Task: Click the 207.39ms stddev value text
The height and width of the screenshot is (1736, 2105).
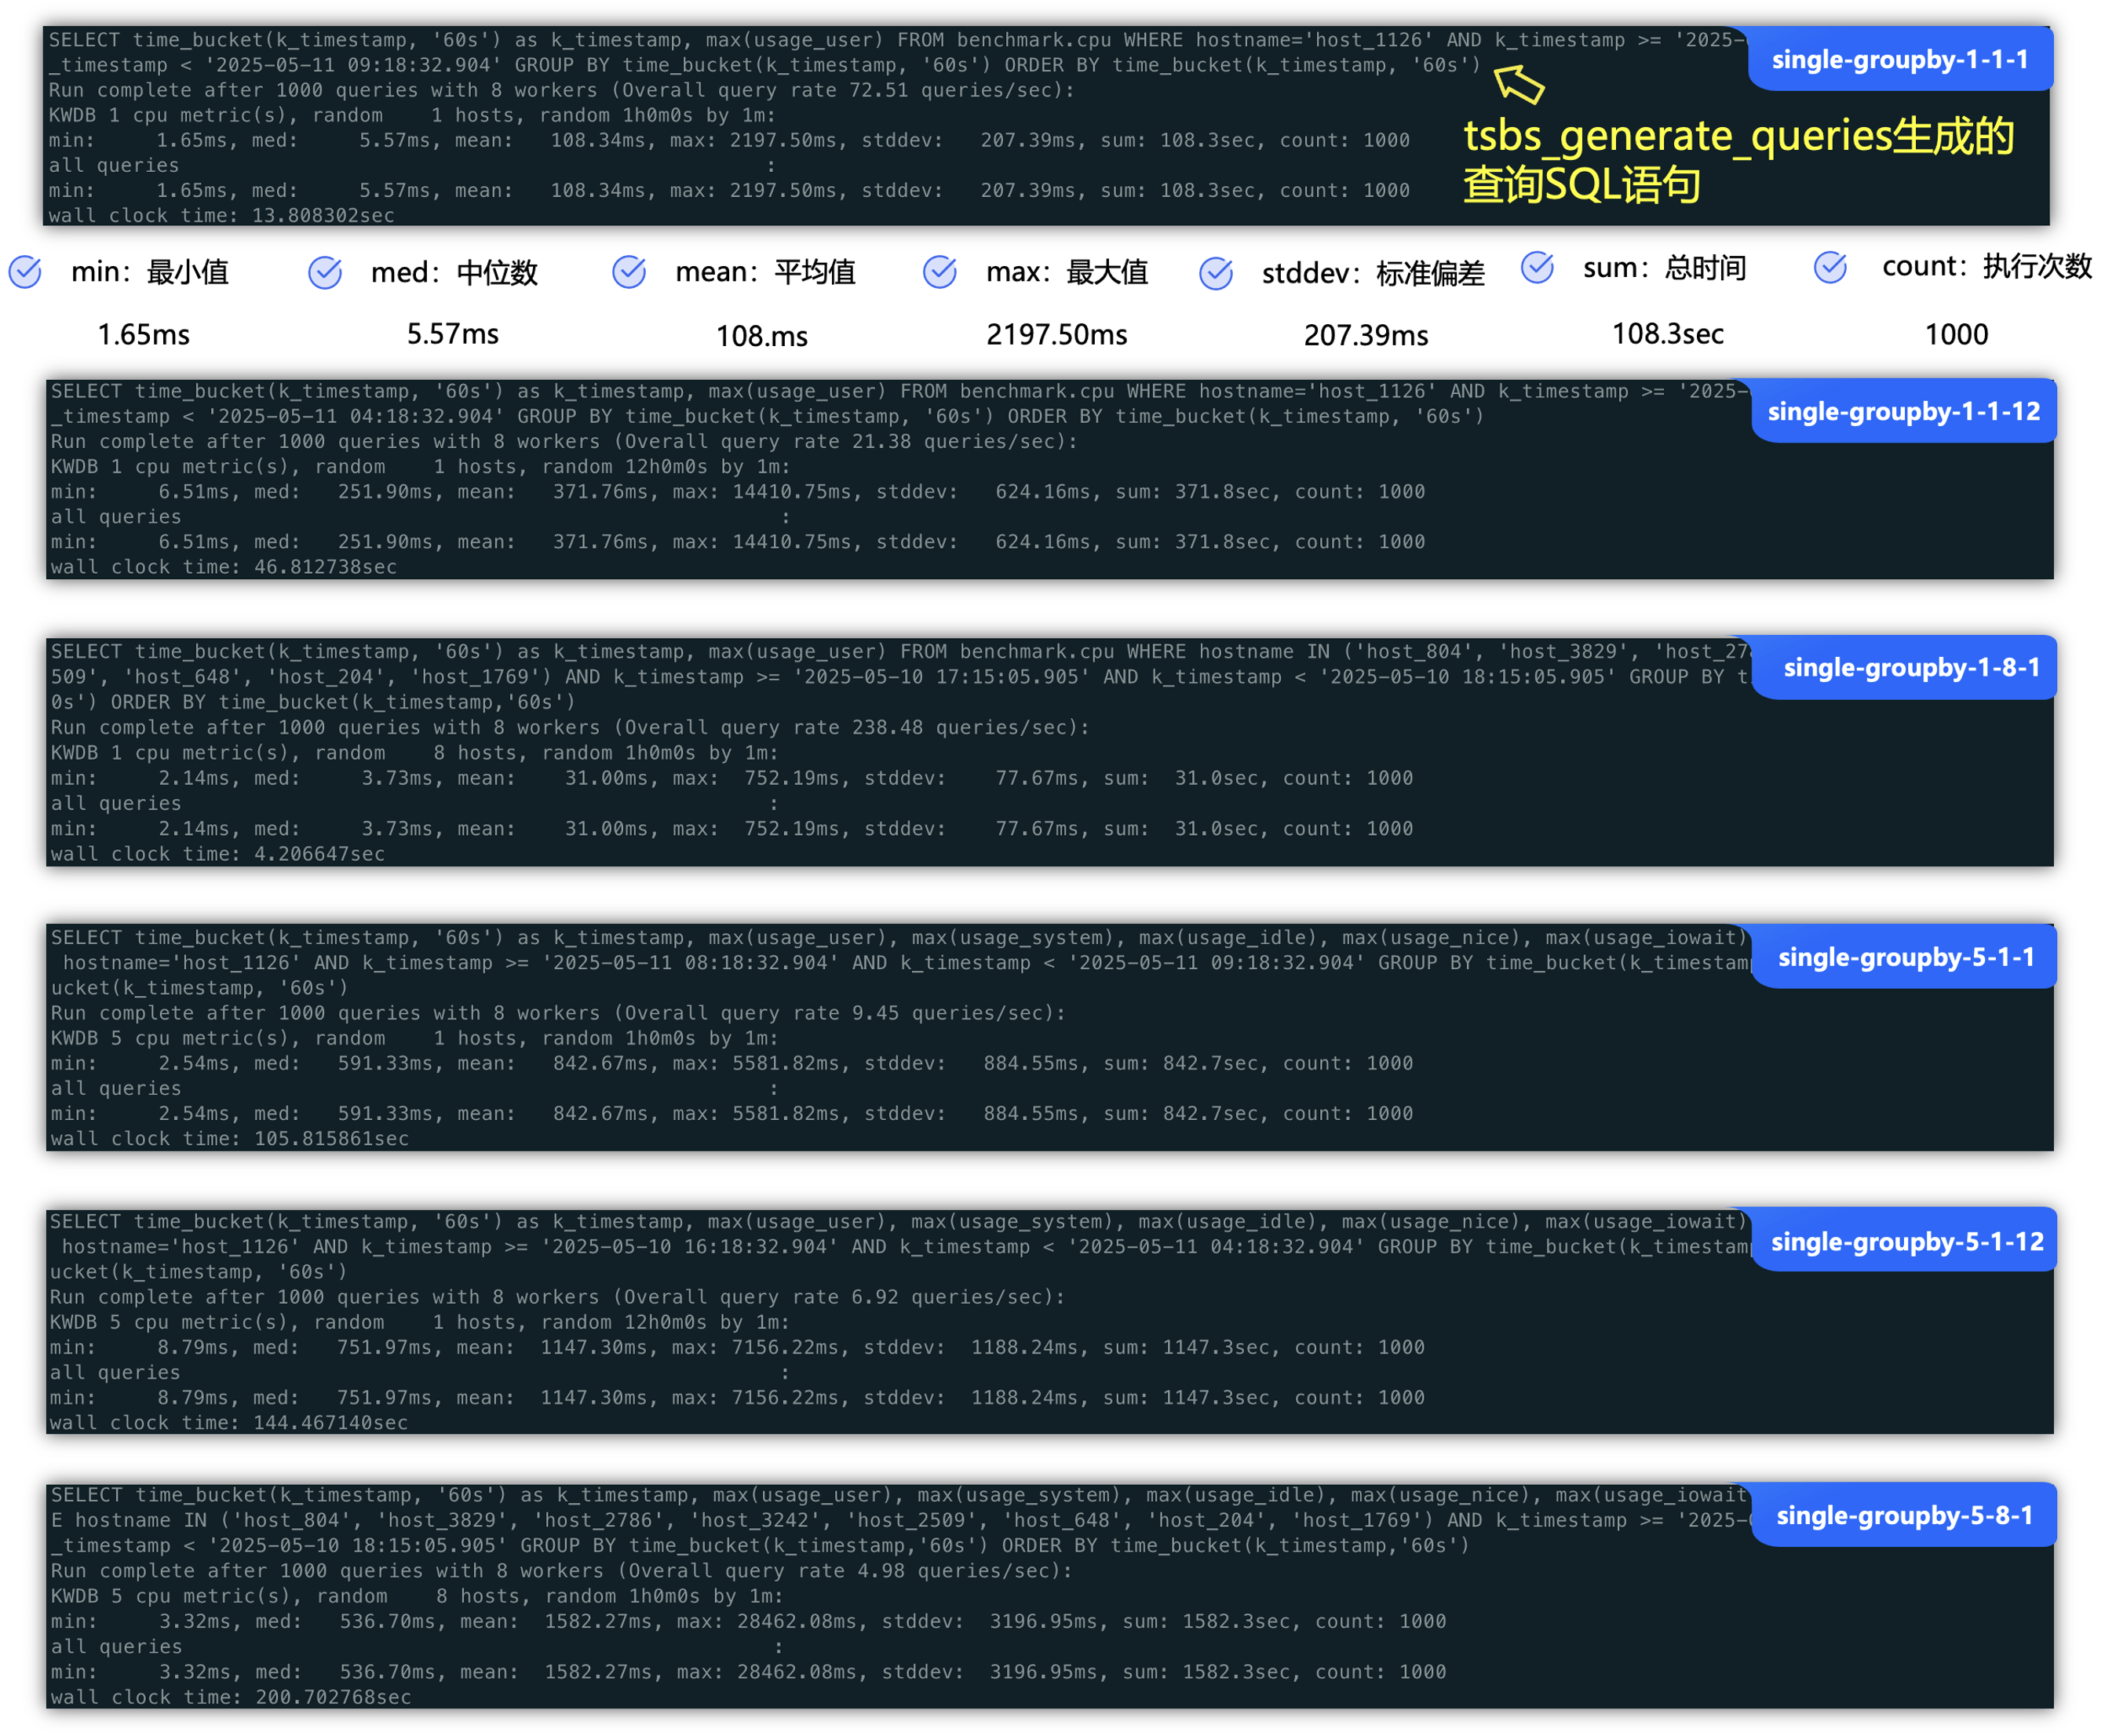Action: 1365,336
